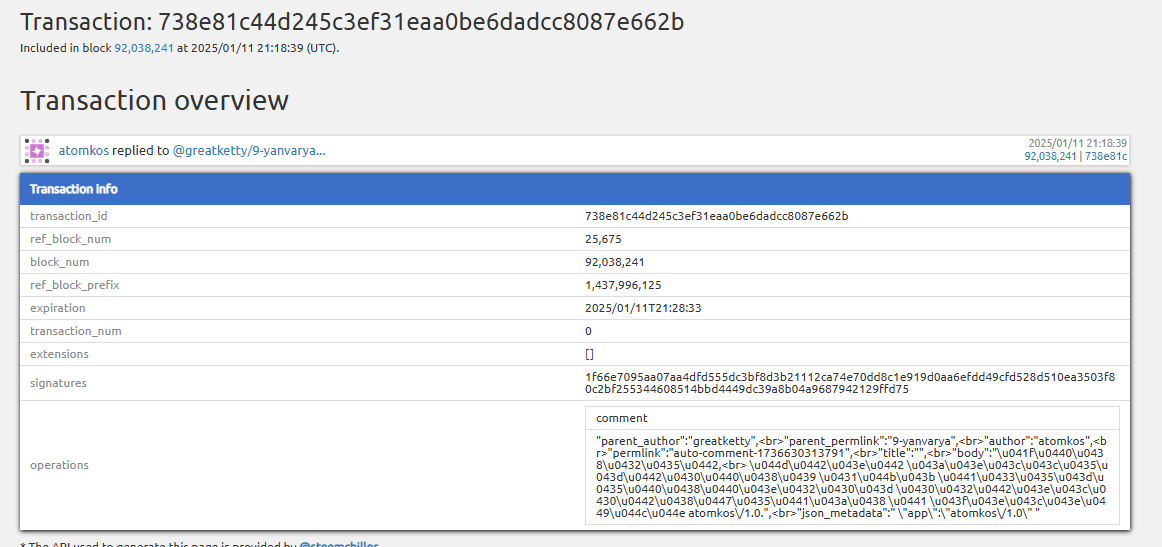Click the extensions empty brackets value

click(x=589, y=354)
